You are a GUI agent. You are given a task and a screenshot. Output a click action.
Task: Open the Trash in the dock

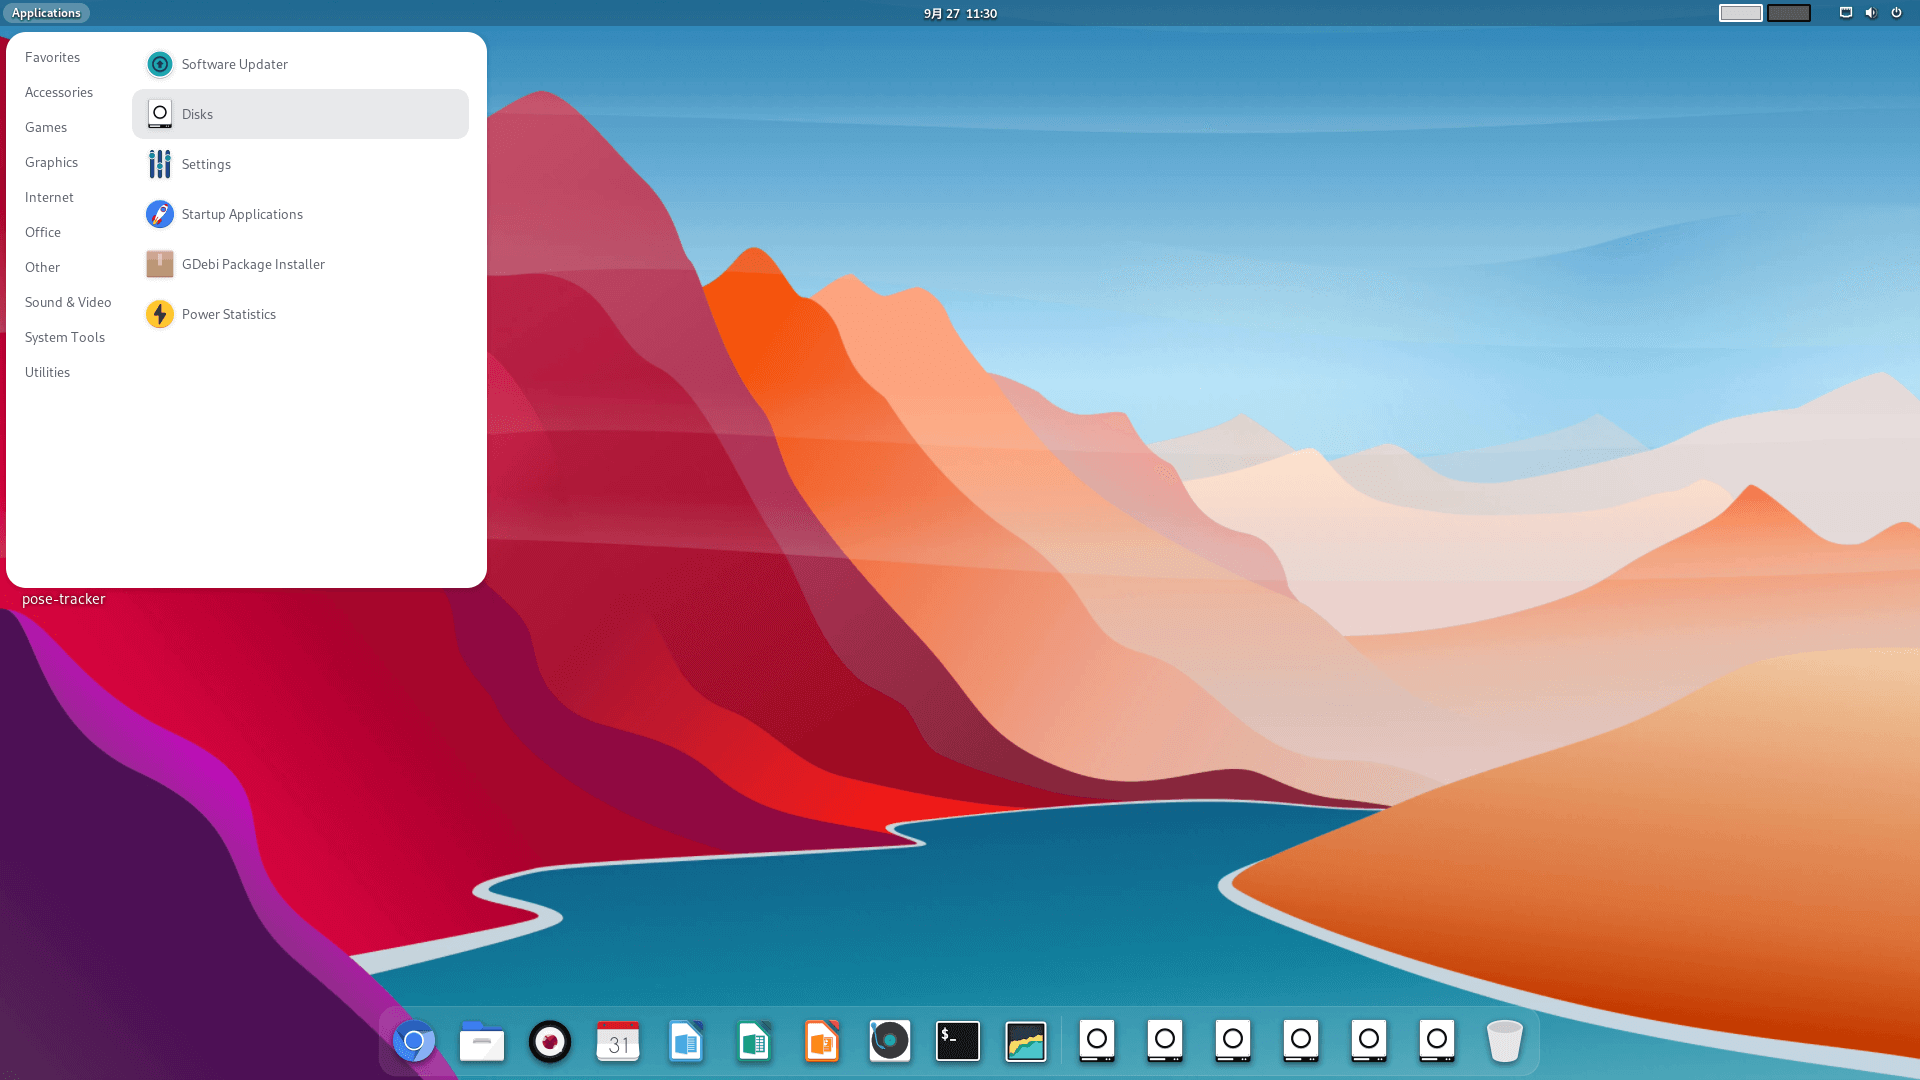[x=1504, y=1041]
